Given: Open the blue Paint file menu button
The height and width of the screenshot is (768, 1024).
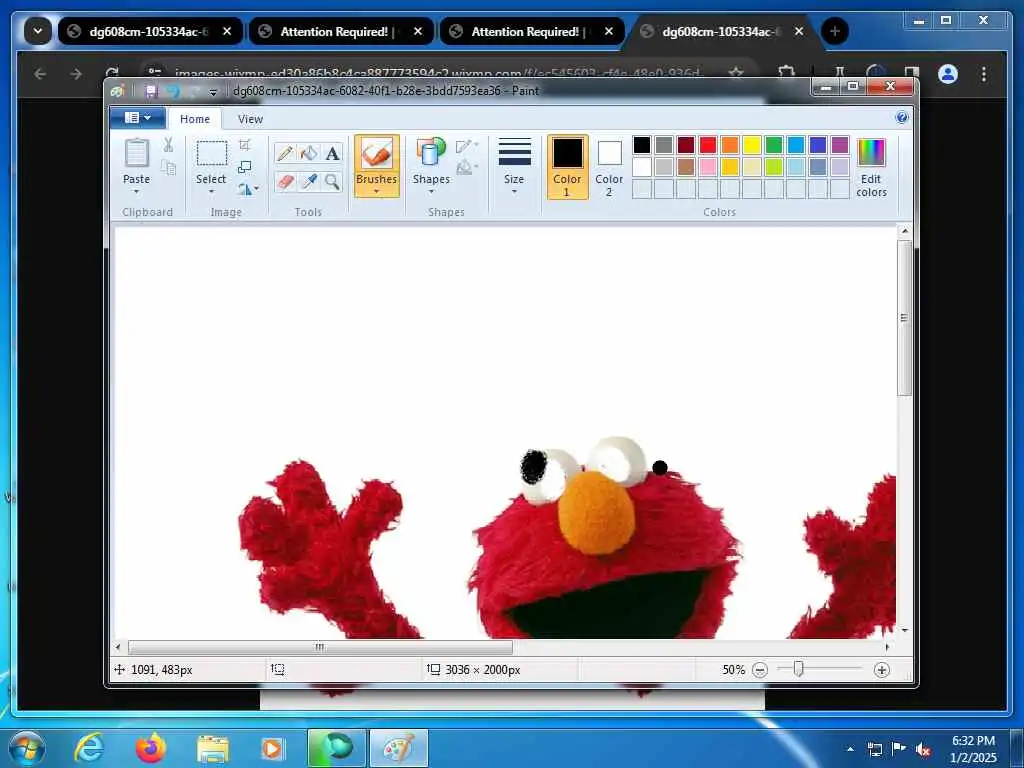Looking at the screenshot, I should point(137,118).
